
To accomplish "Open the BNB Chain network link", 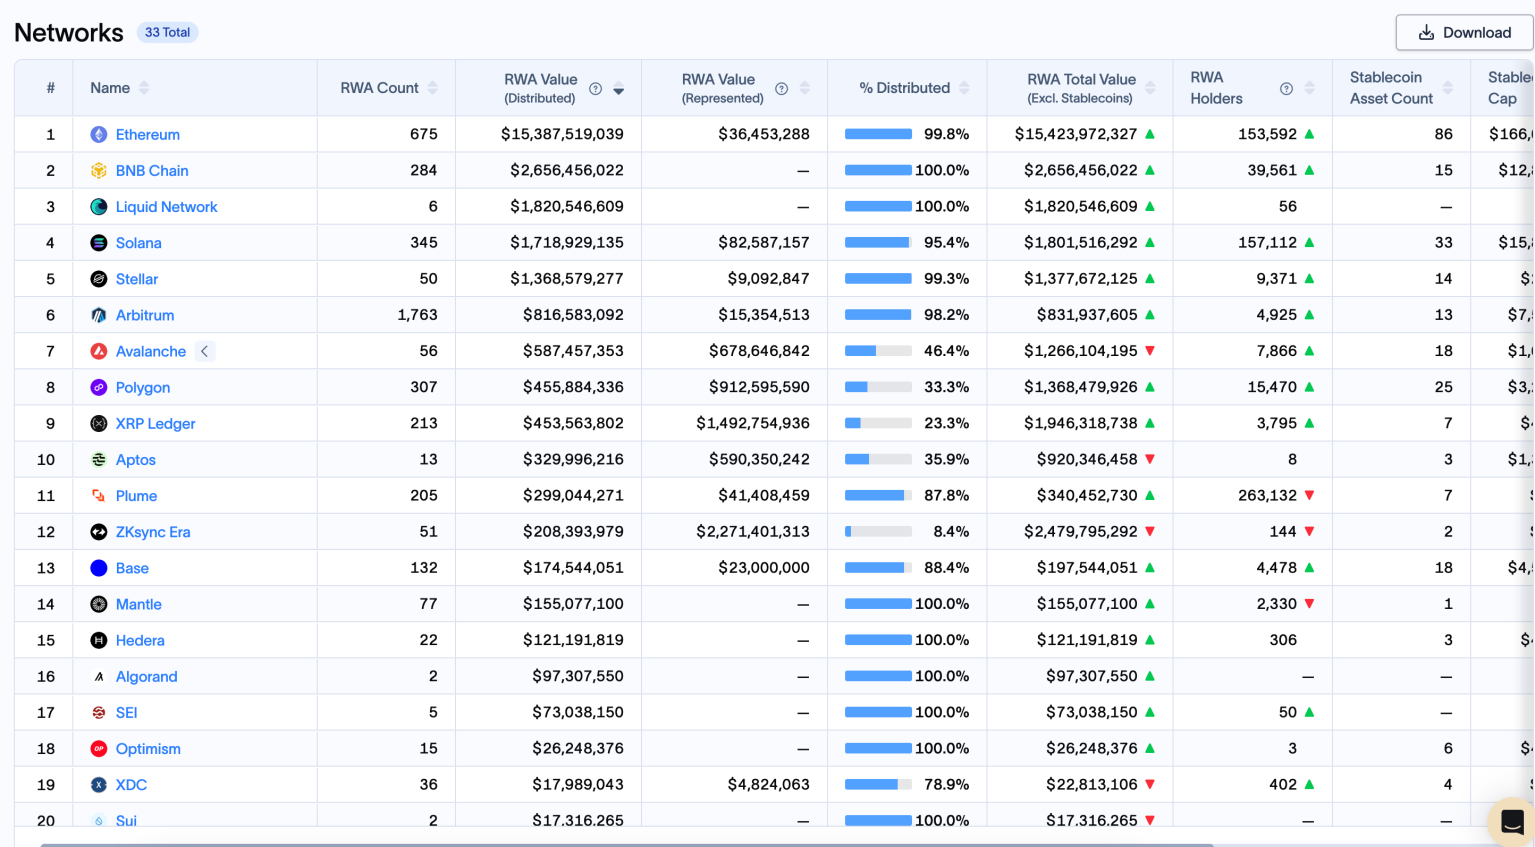I will [x=152, y=170].
